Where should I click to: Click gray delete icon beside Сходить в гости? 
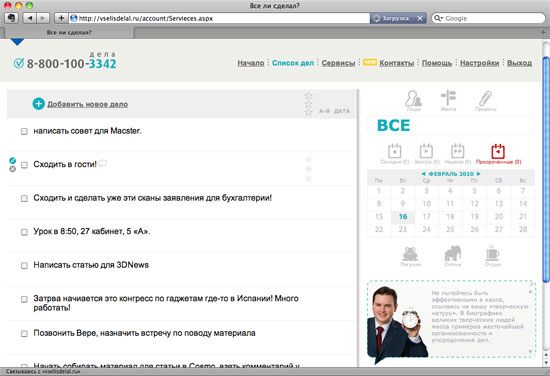pos(13,169)
